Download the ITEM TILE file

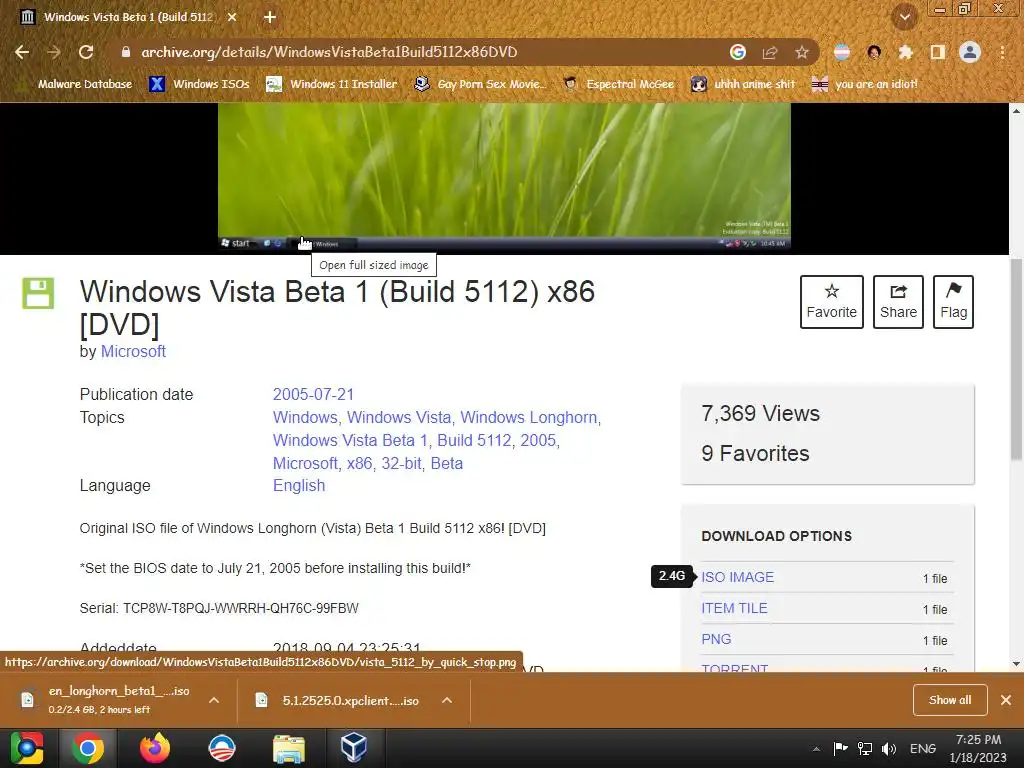(734, 608)
